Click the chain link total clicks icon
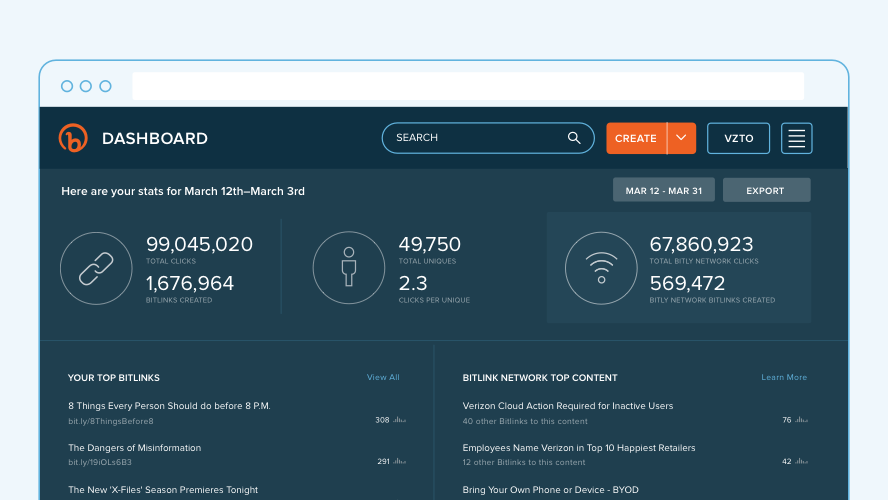Viewport: 888px width, 500px height. 96,268
